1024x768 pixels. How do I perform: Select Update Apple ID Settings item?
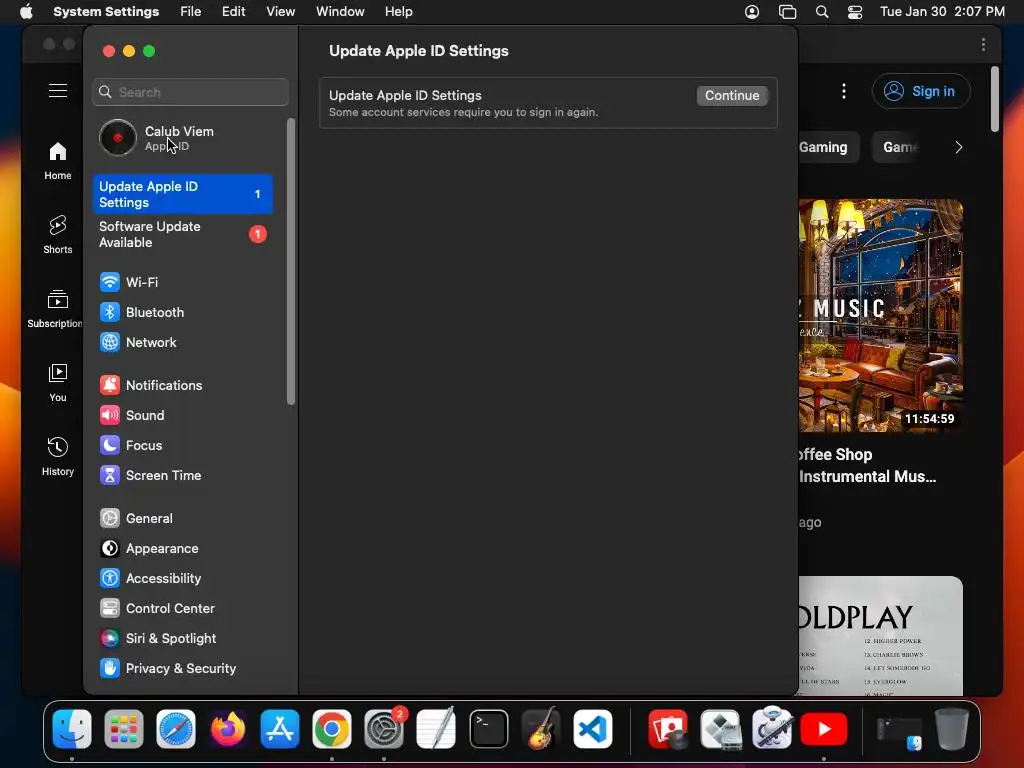click(x=182, y=194)
